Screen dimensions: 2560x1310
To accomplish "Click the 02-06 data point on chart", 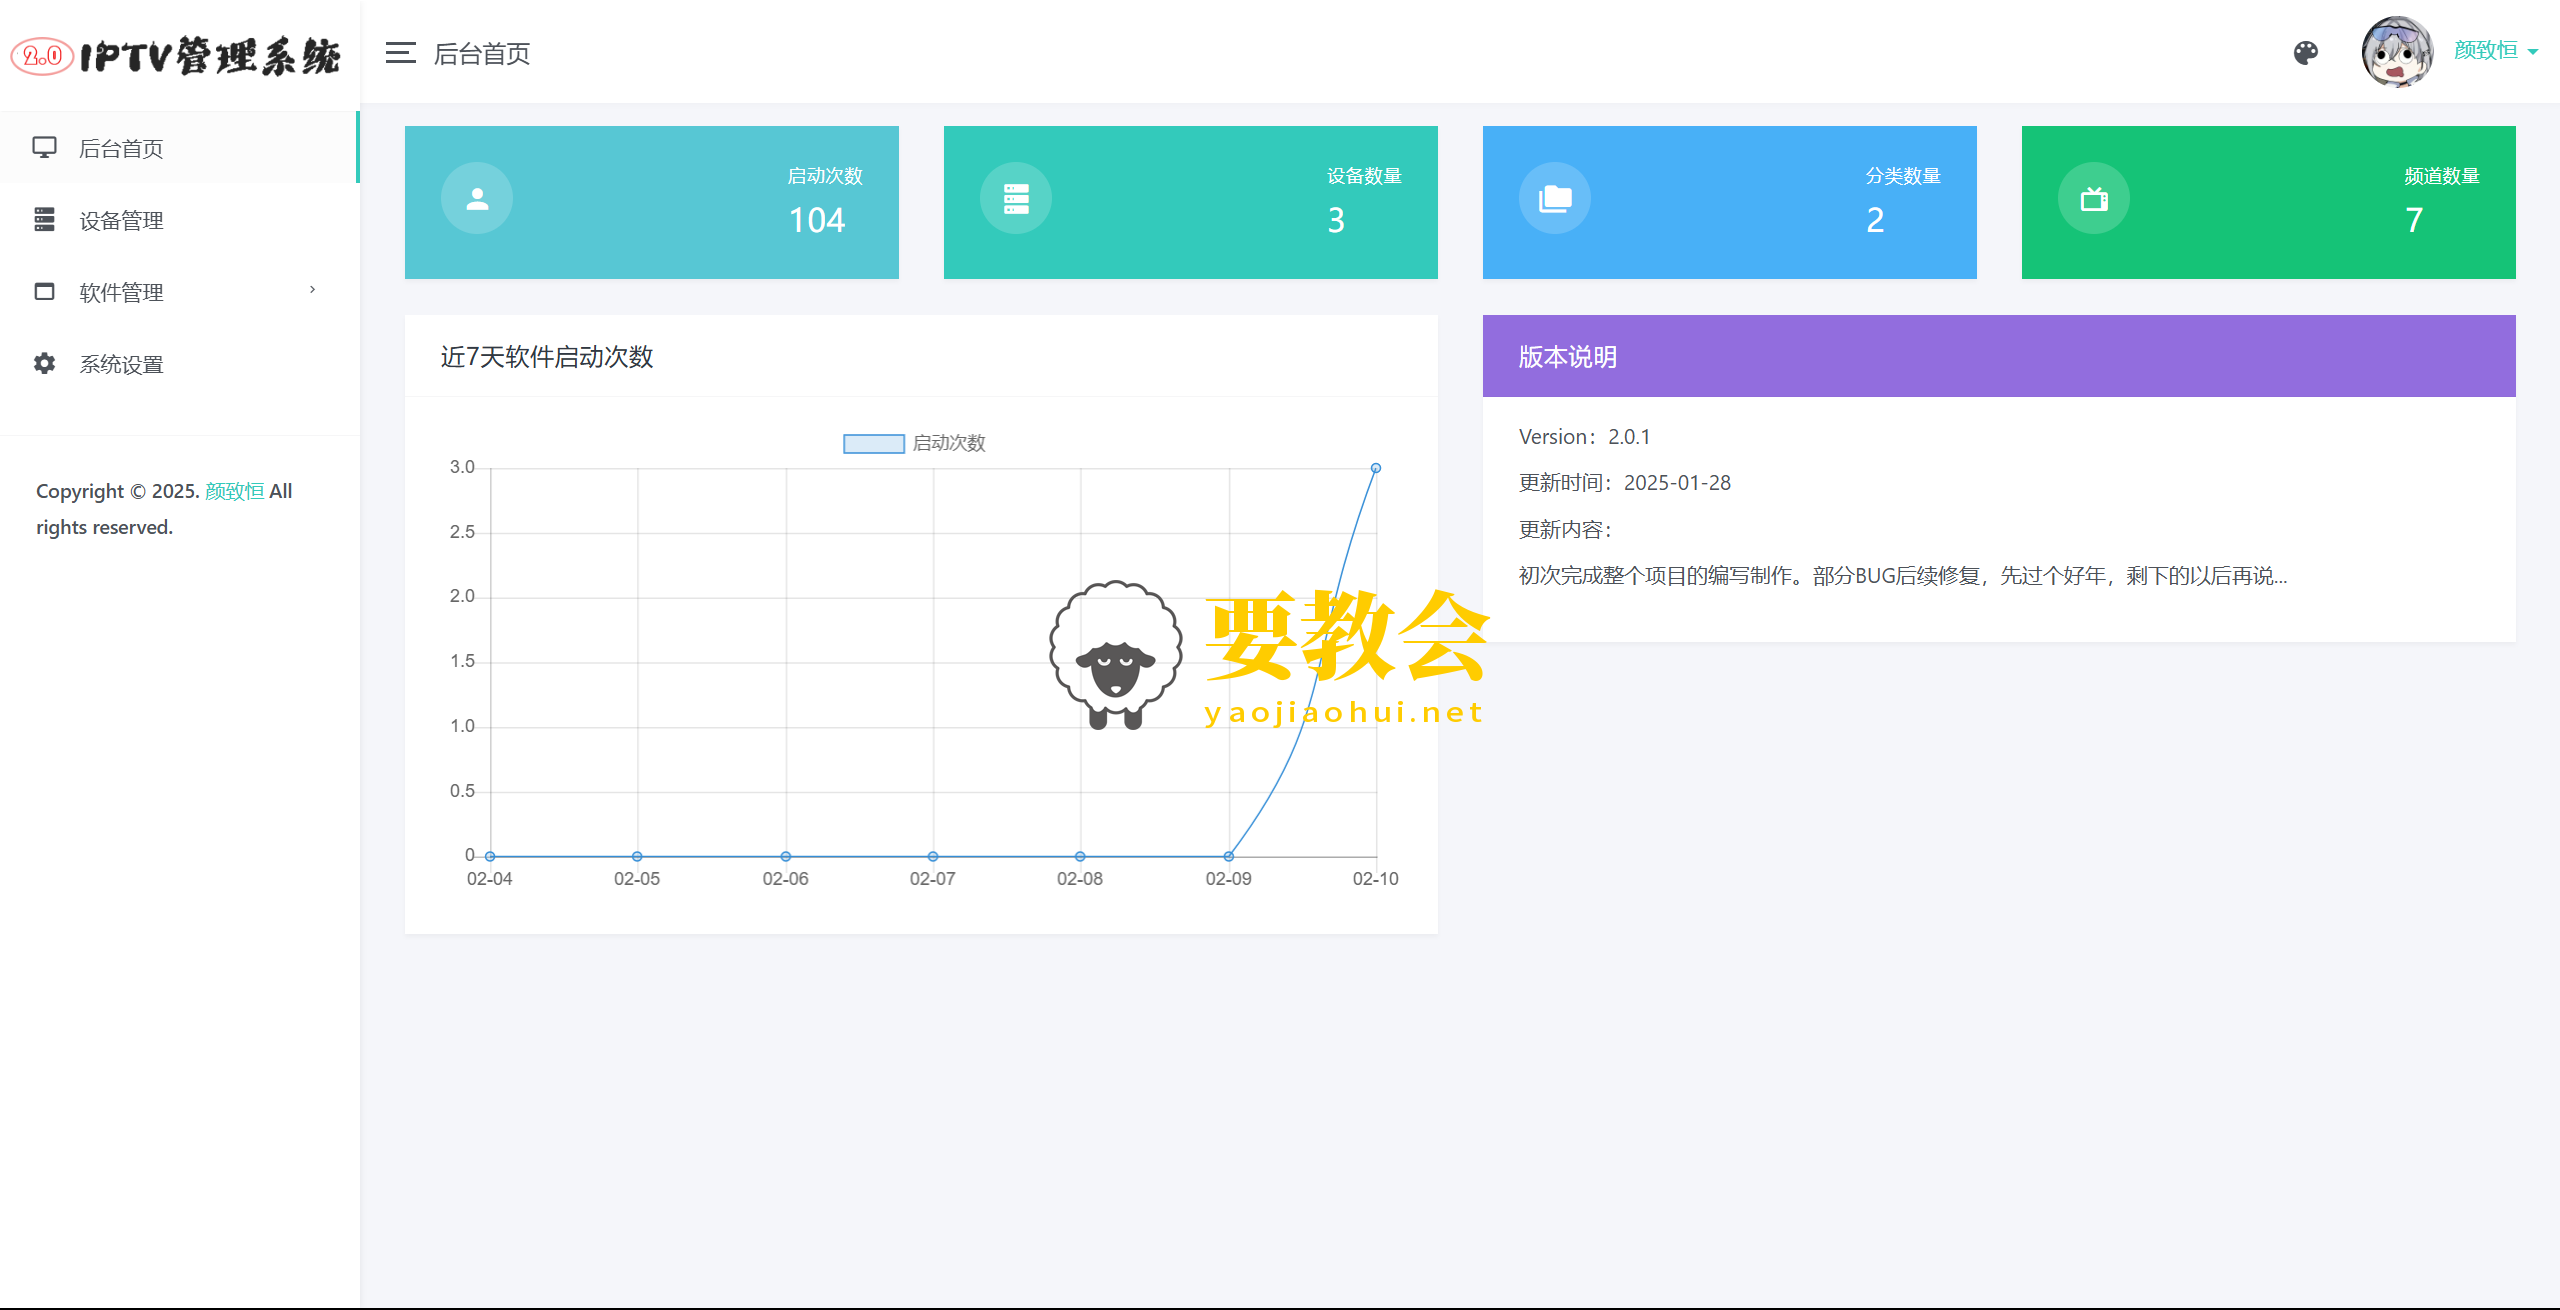I will click(786, 856).
